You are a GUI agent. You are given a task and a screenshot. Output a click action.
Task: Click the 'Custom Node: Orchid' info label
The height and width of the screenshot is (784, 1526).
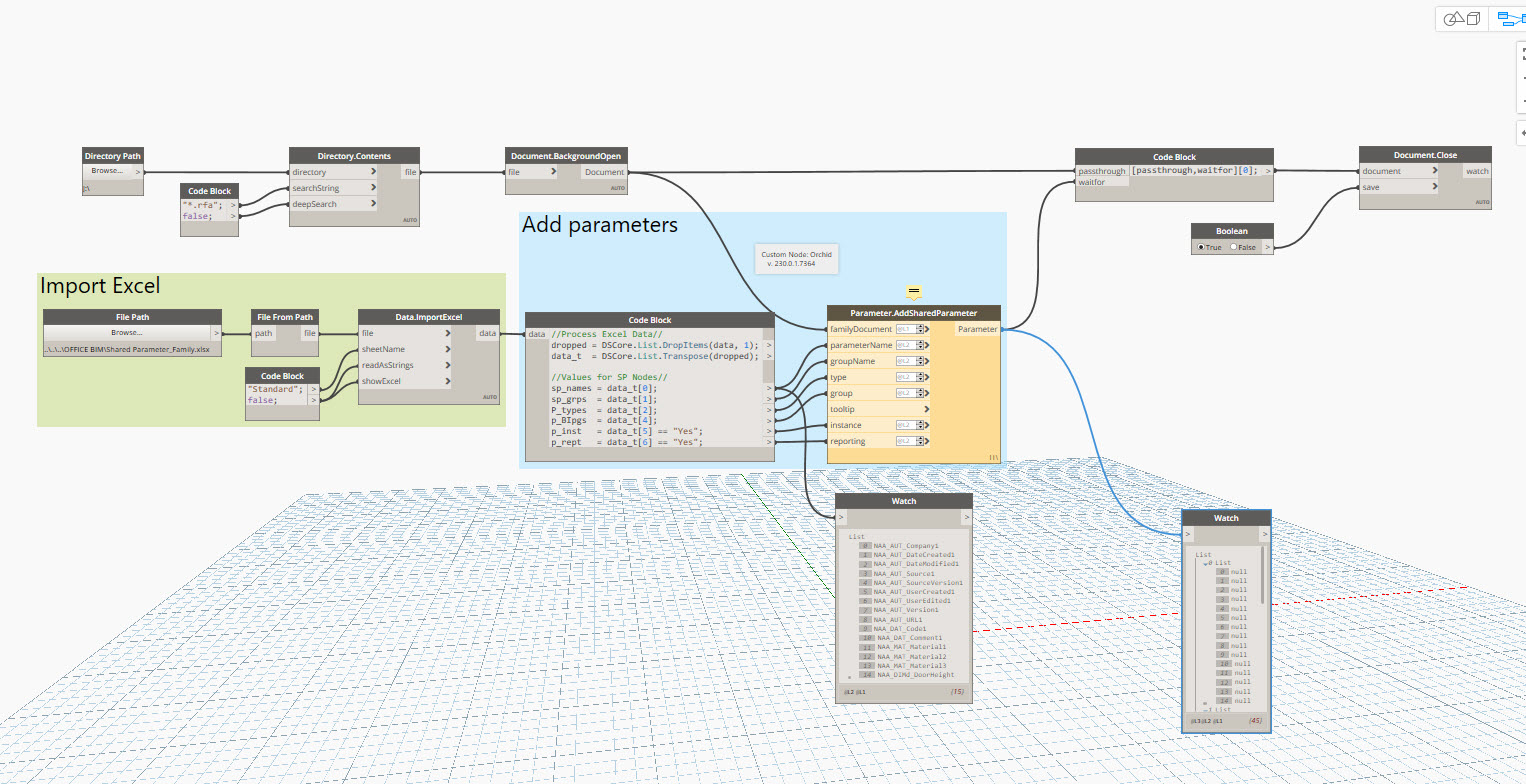[798, 258]
